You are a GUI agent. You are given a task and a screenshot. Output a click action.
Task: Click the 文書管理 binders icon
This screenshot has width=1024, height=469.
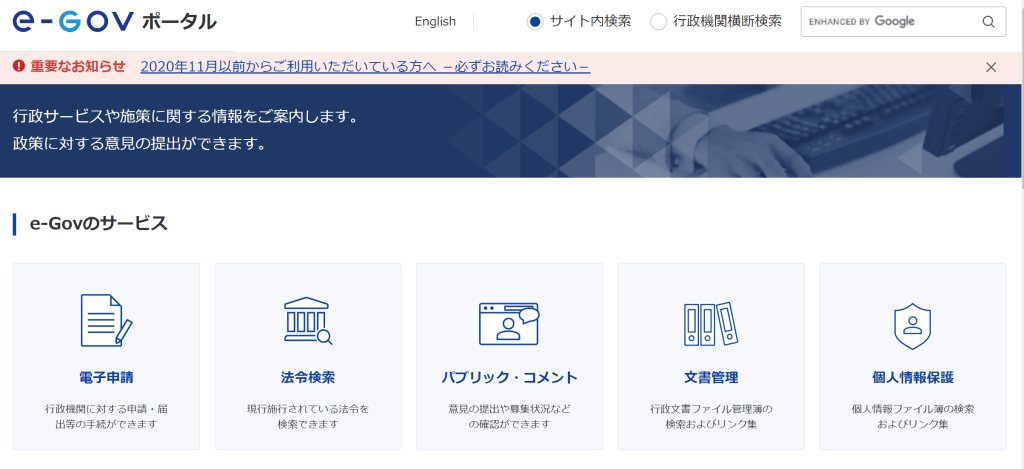[x=710, y=322]
